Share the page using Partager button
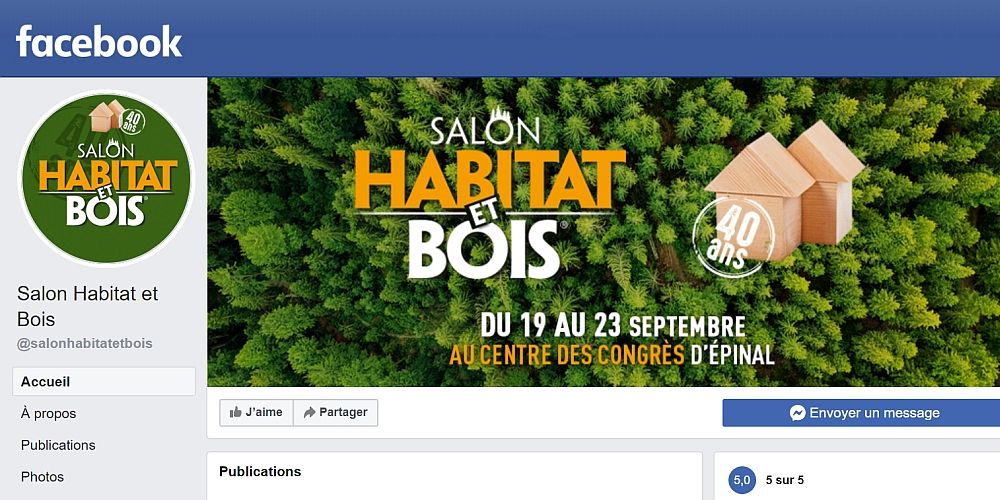 (335, 413)
